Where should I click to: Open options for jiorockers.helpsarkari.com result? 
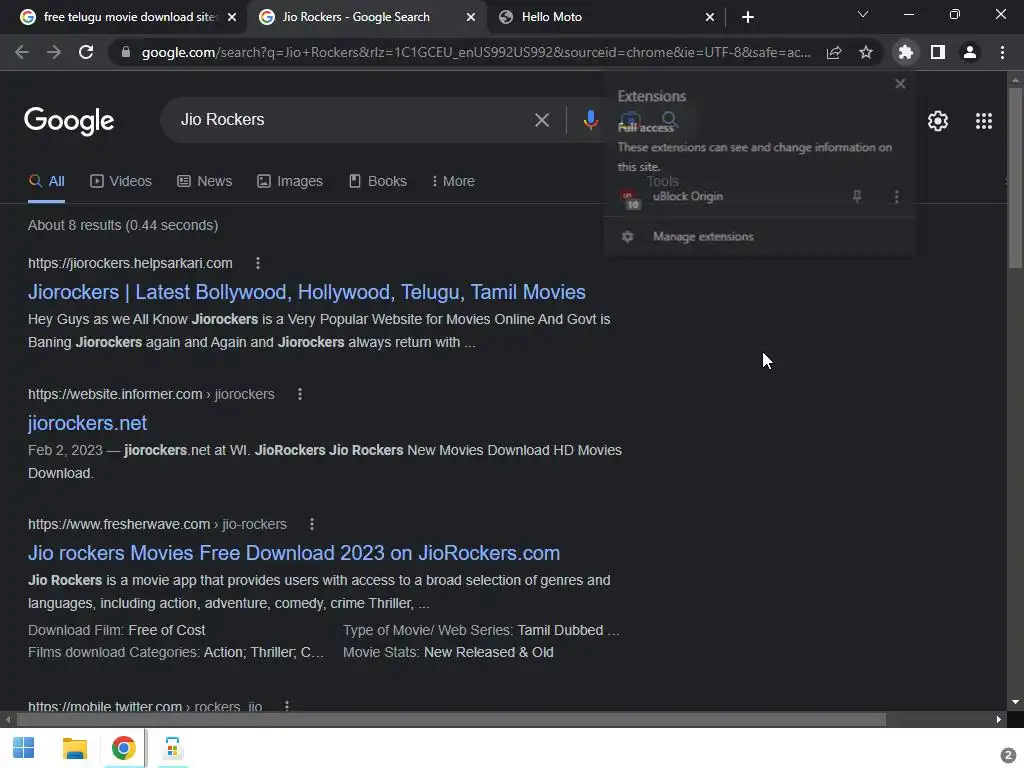pos(258,263)
